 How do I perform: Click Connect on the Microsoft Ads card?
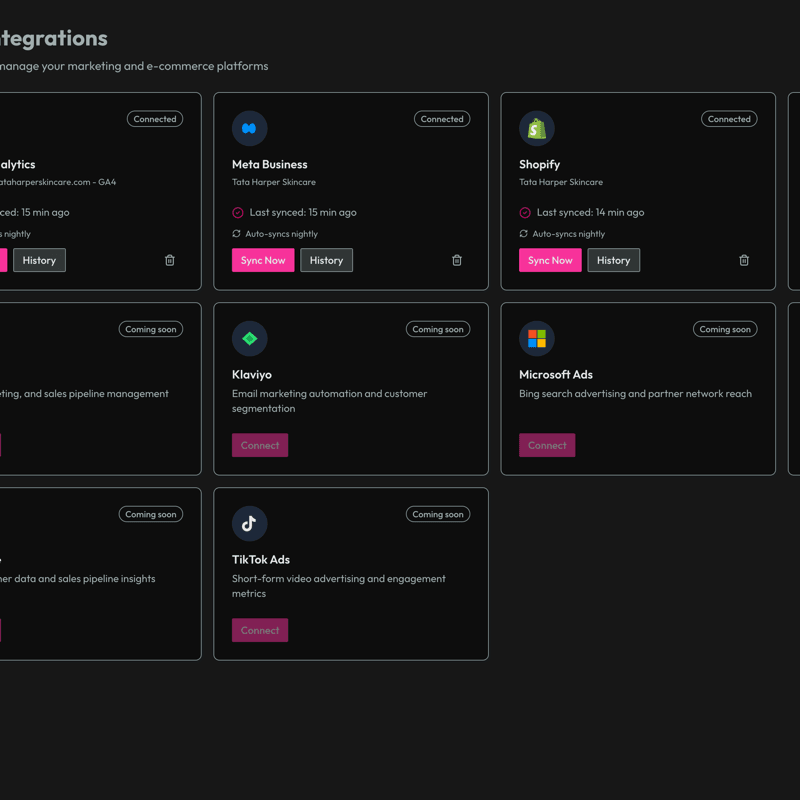click(x=547, y=445)
